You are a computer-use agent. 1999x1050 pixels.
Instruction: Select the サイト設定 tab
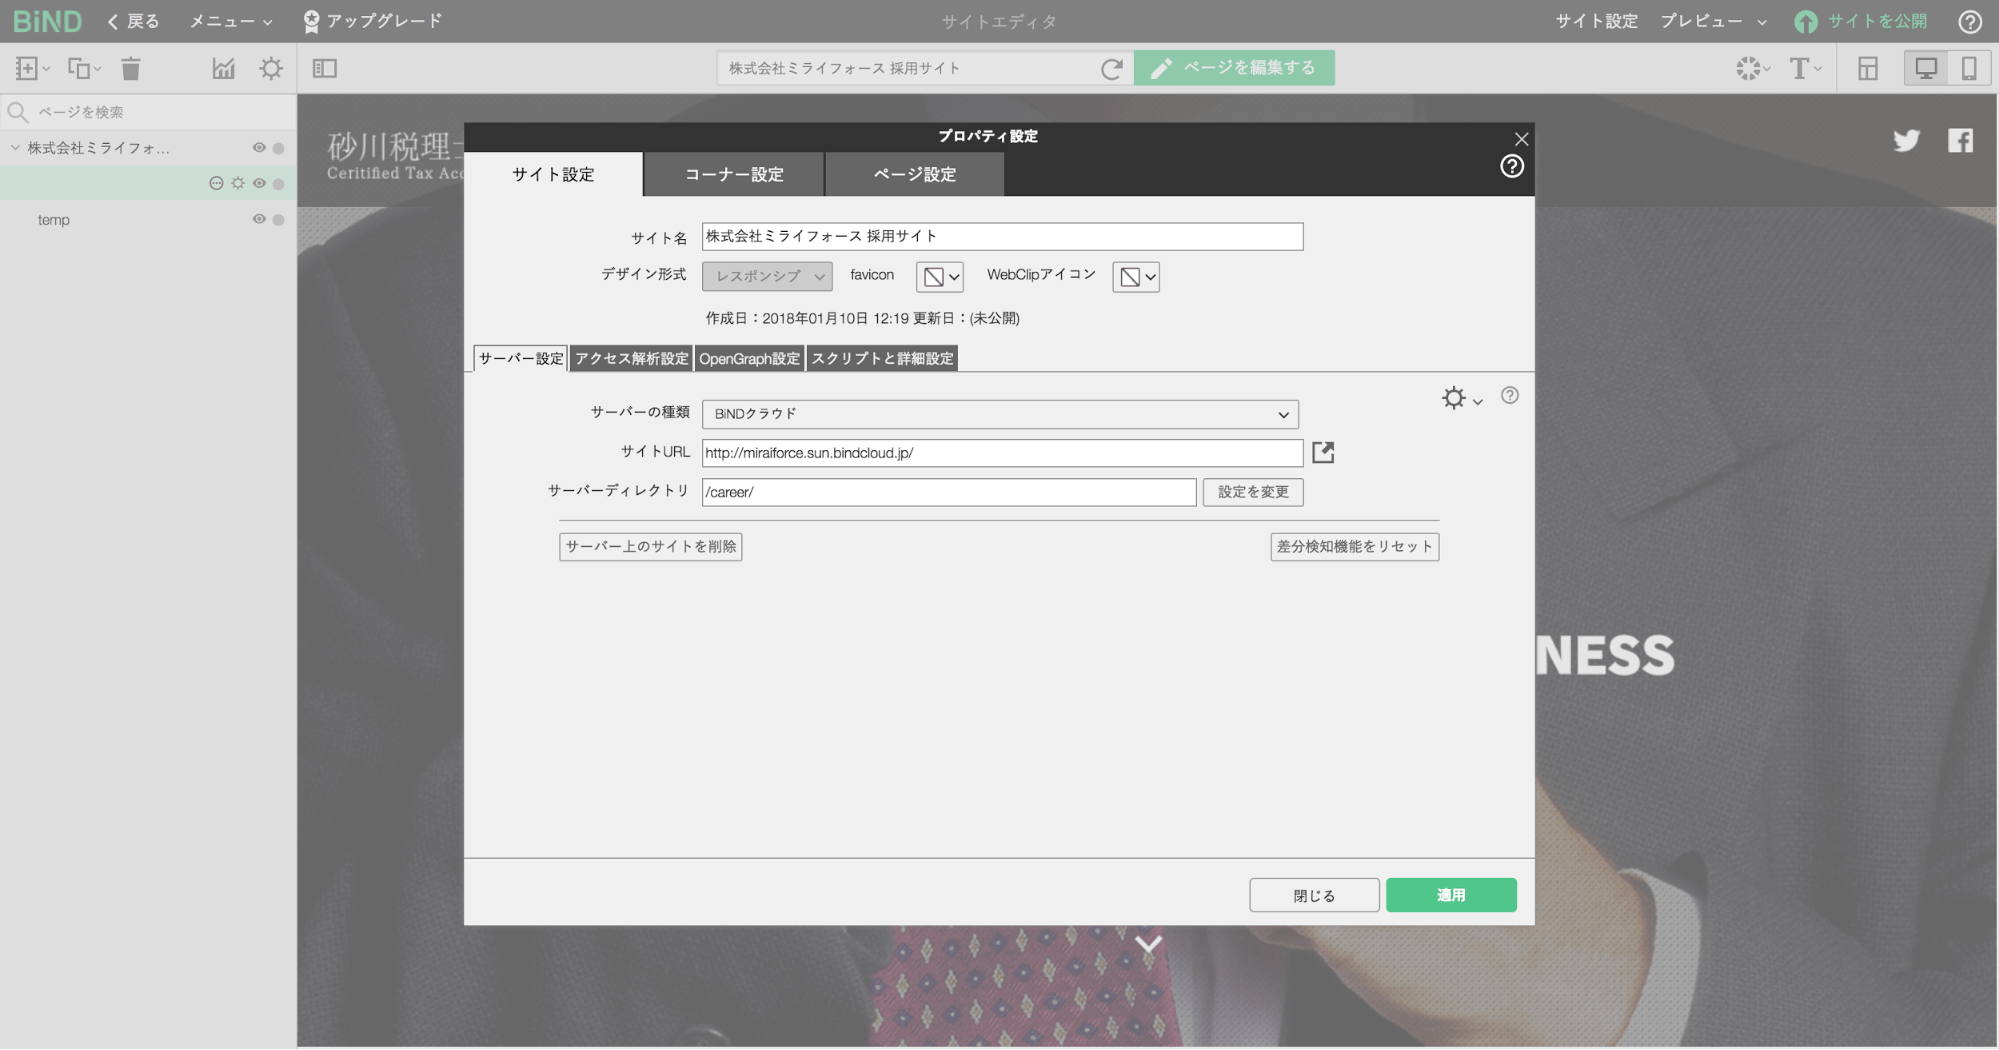point(554,174)
